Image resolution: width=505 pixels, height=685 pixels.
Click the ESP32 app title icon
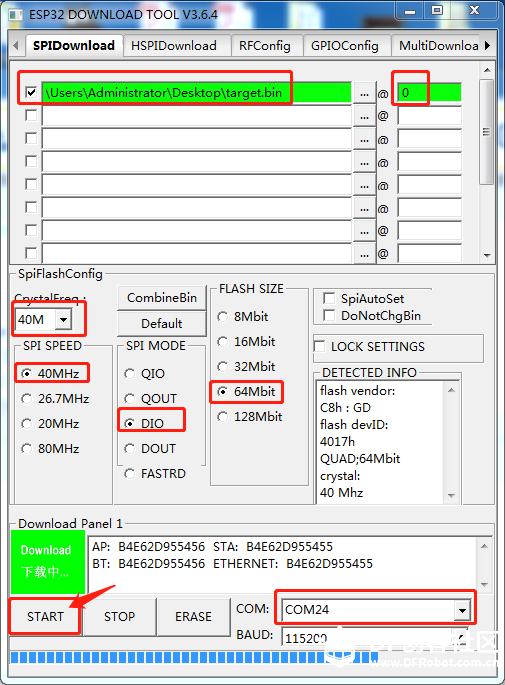(16, 14)
